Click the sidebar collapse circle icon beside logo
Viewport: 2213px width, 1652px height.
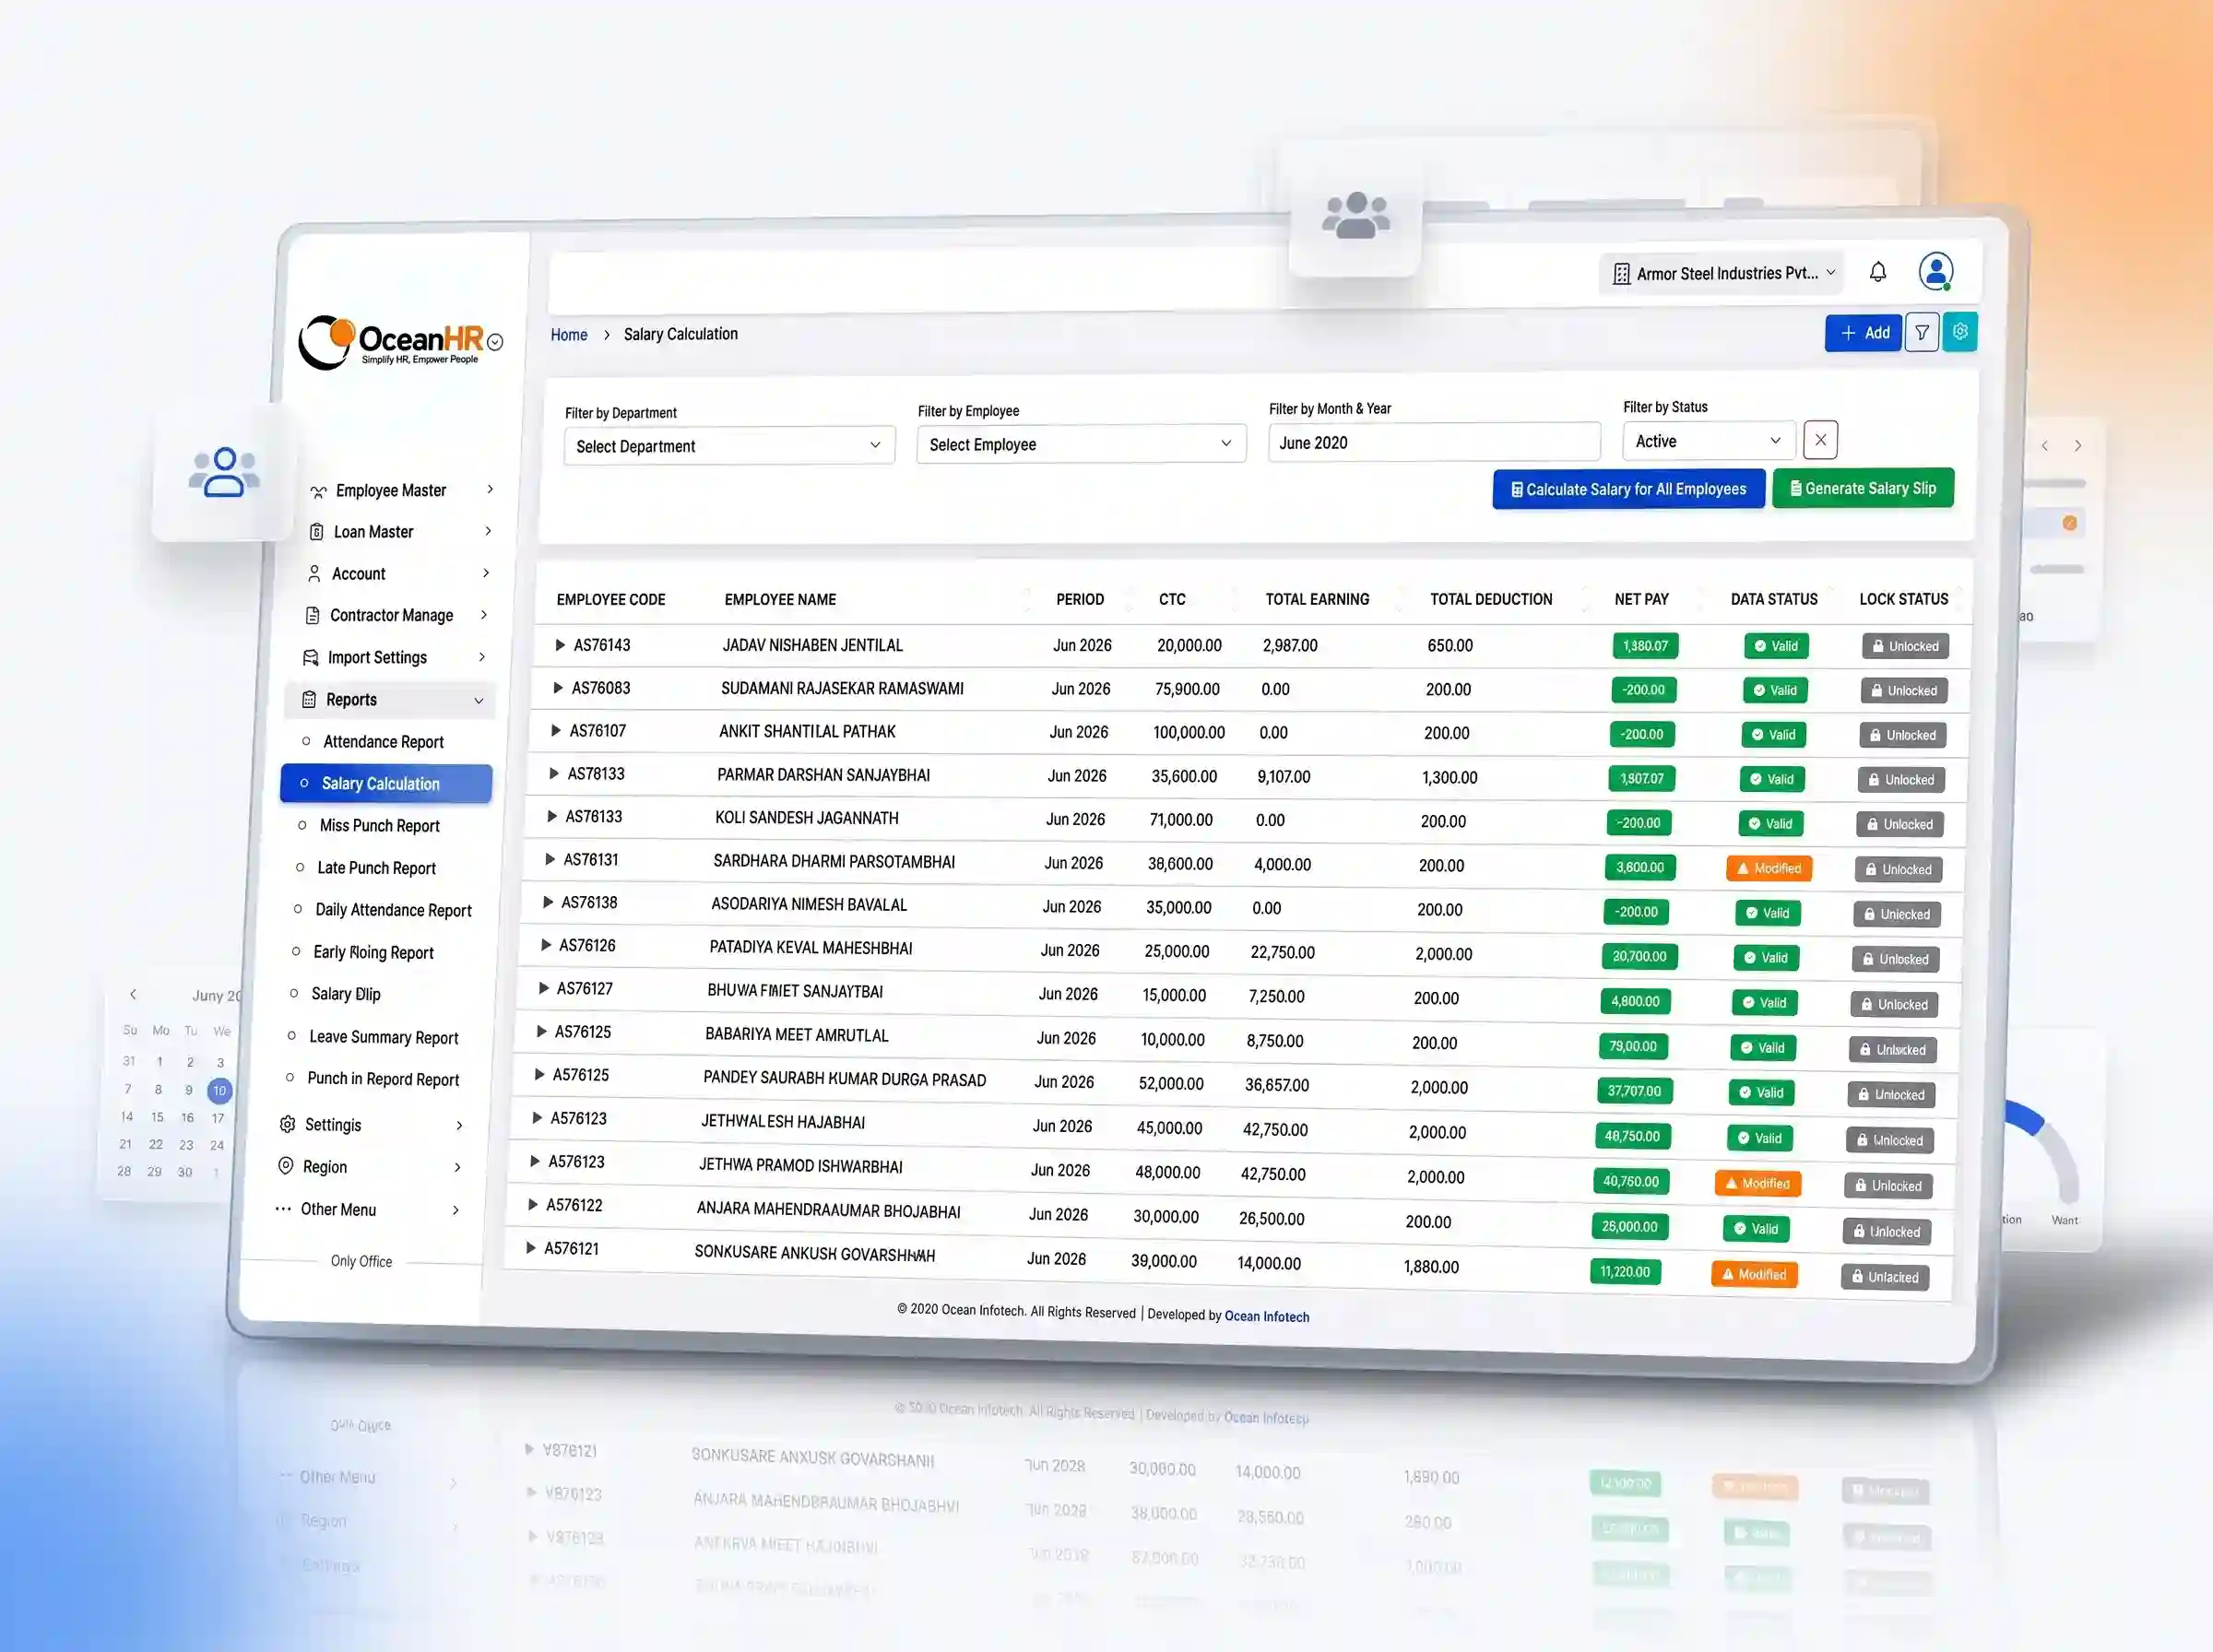[x=495, y=342]
